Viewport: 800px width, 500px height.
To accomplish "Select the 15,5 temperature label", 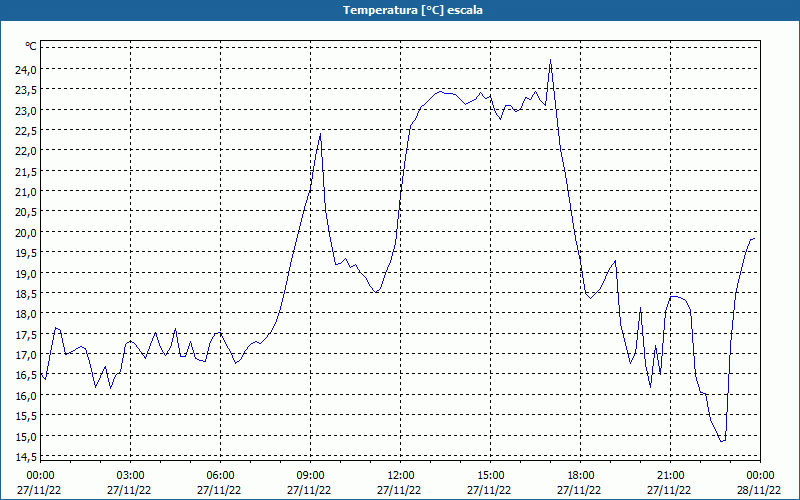I will point(26,416).
